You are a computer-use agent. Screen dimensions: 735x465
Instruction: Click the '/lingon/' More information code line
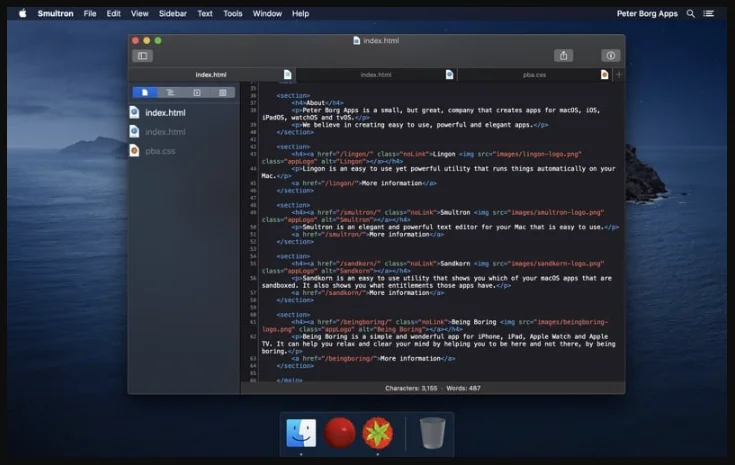click(x=364, y=183)
